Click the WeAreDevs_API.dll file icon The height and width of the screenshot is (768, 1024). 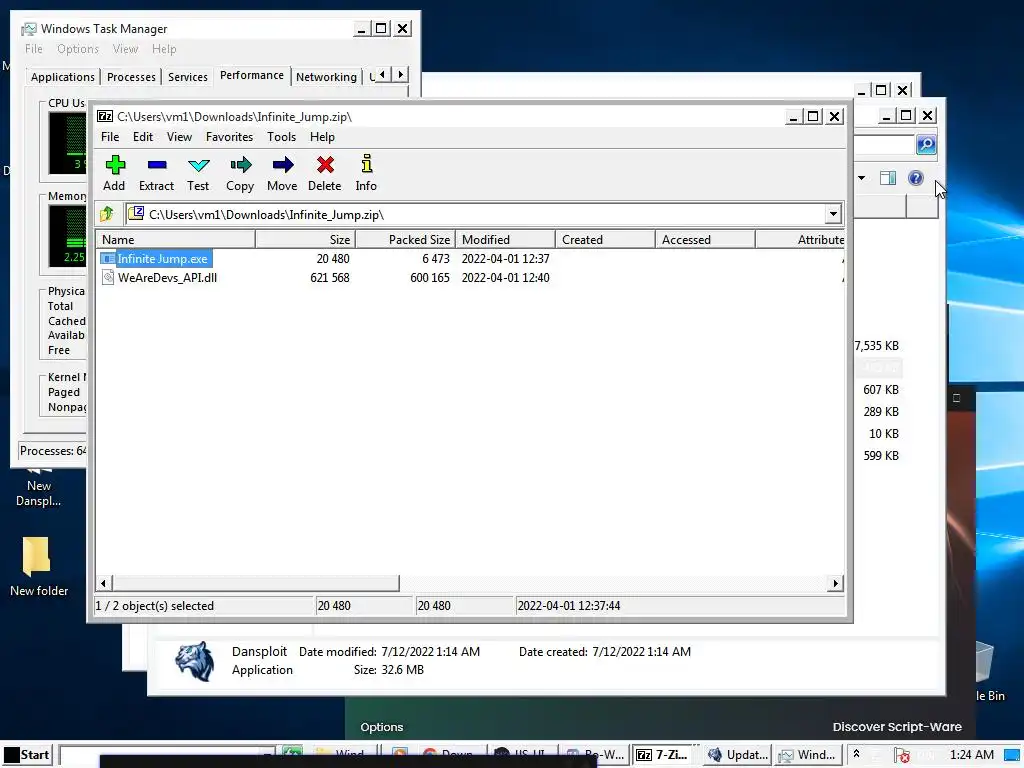pyautogui.click(x=108, y=278)
